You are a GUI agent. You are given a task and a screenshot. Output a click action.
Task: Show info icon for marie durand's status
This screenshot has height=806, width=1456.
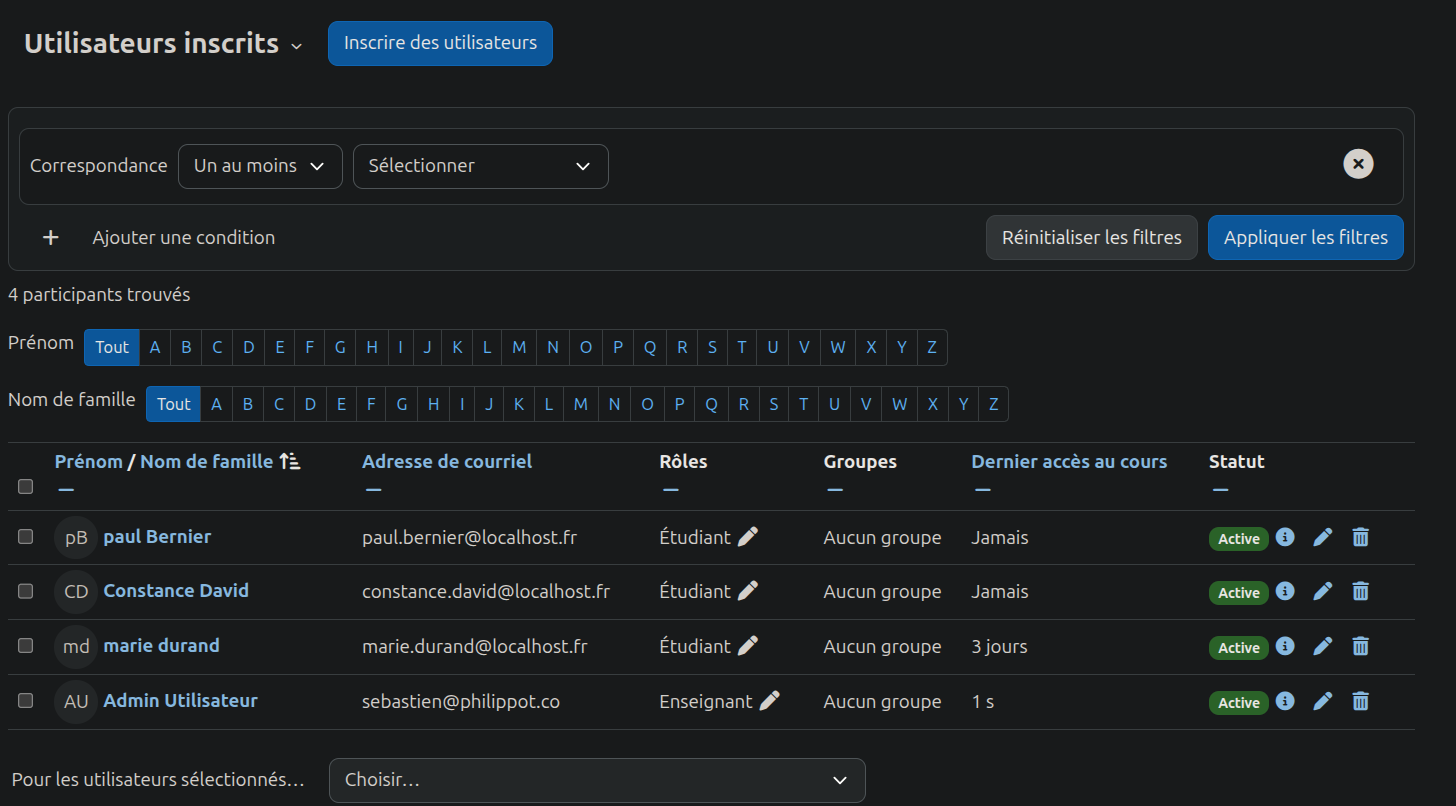click(x=1286, y=646)
